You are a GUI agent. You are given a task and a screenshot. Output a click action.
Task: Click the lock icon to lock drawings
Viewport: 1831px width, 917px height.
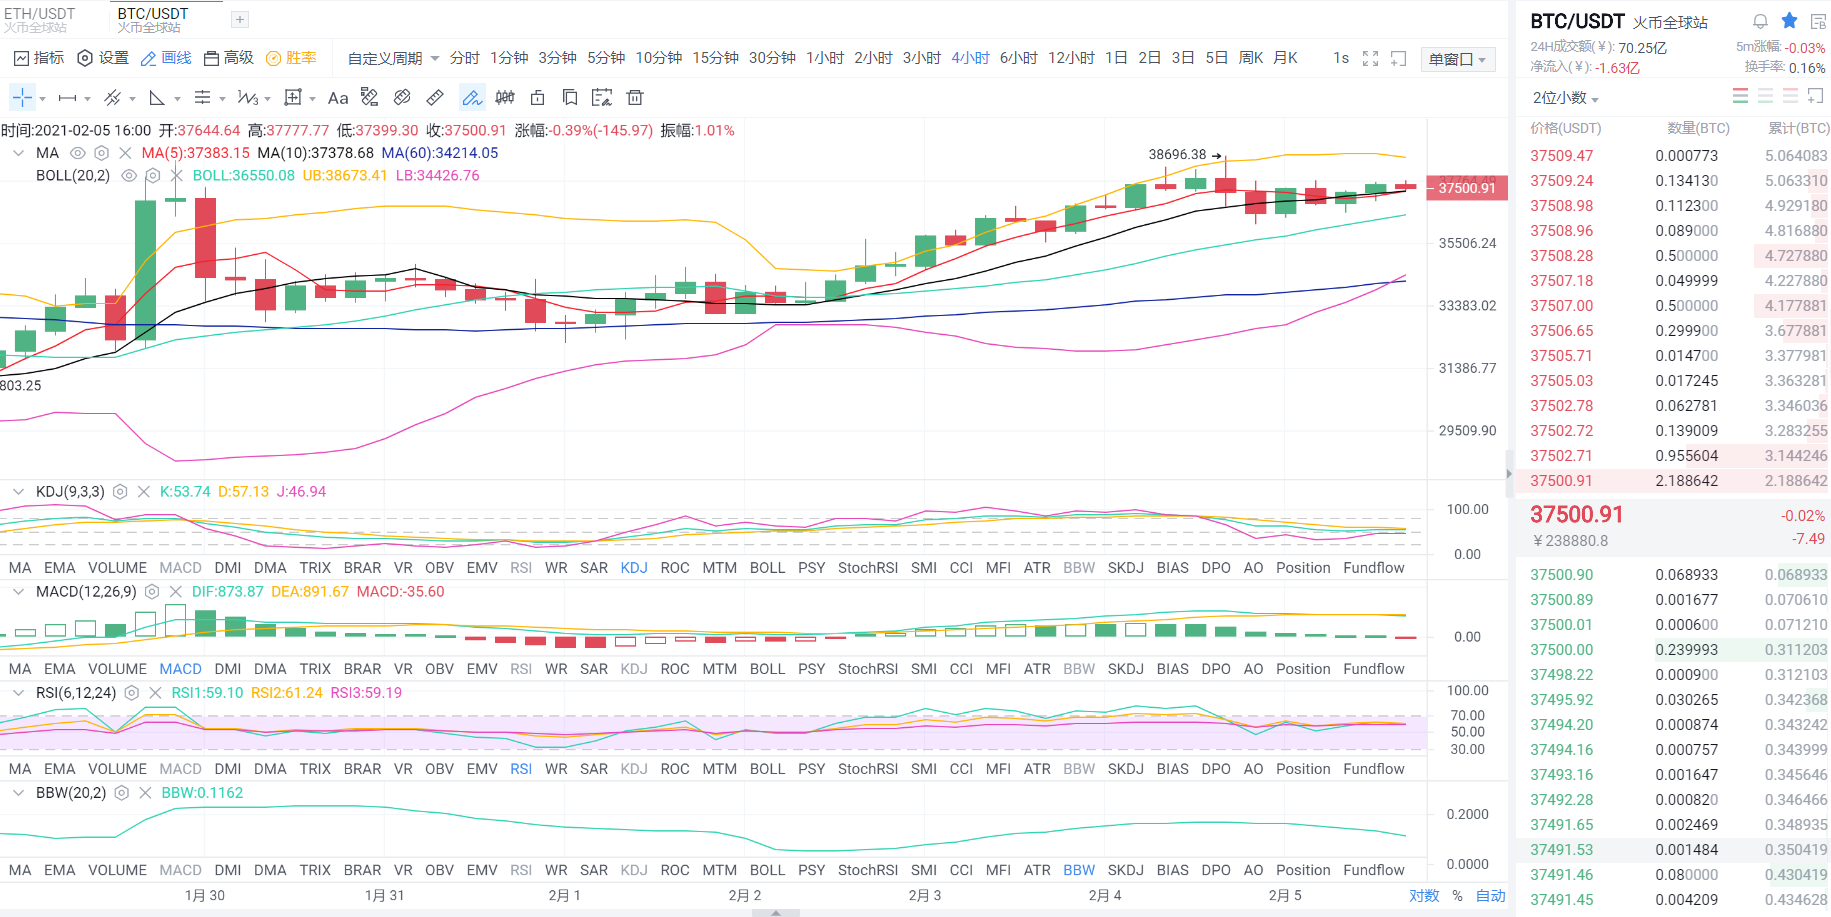coord(537,97)
